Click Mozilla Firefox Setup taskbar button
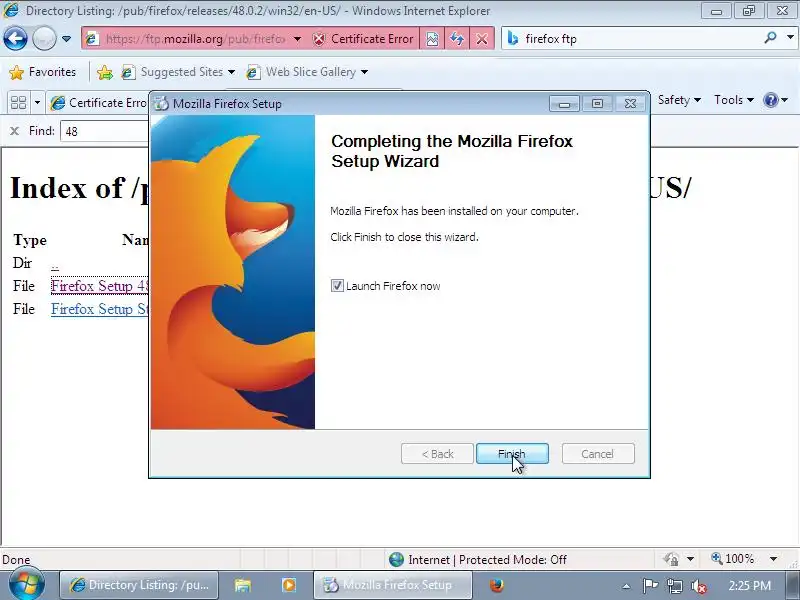This screenshot has height=600, width=800. click(393, 585)
